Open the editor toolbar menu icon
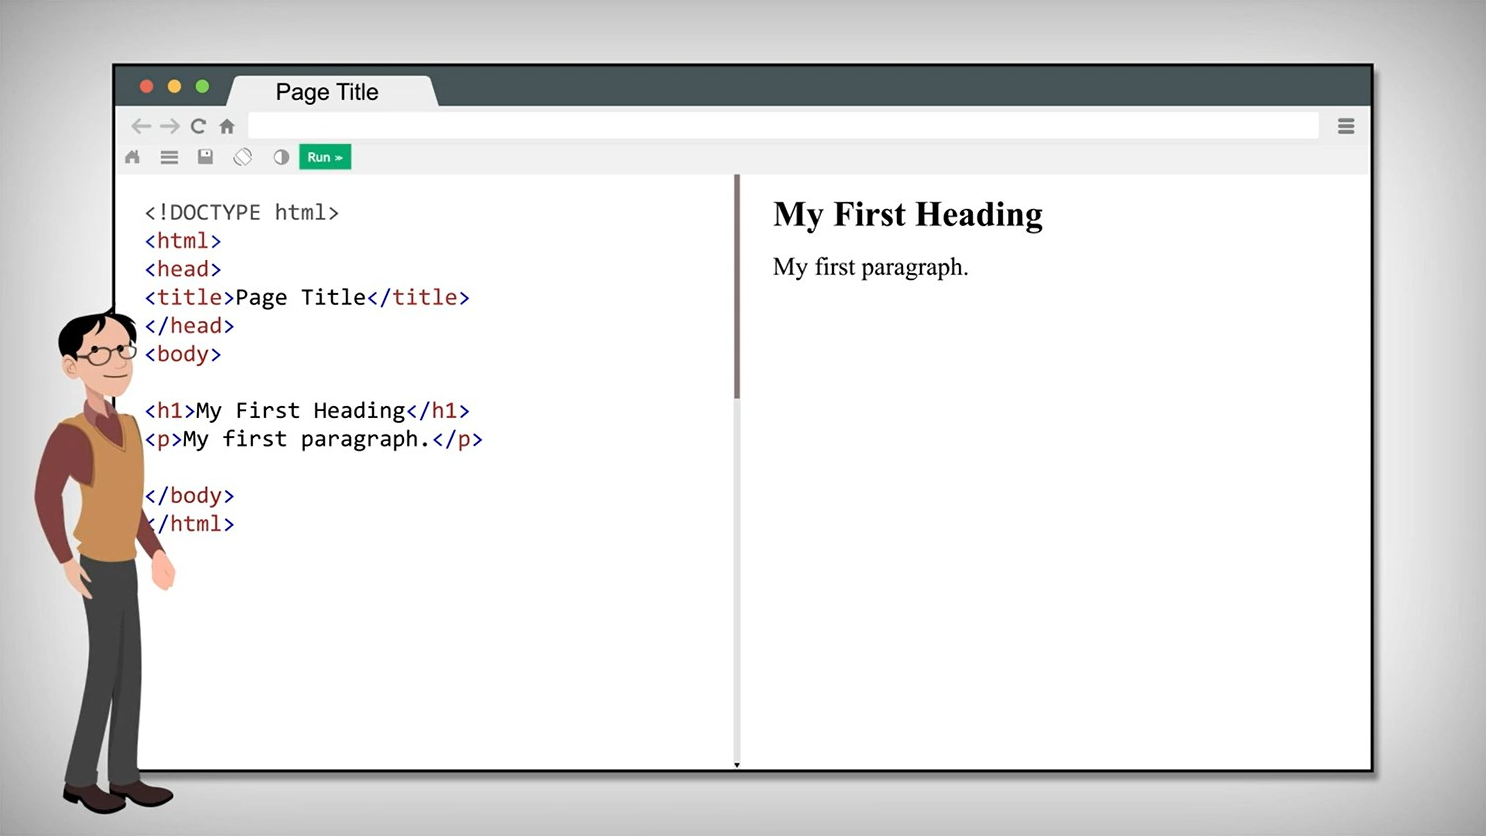 pyautogui.click(x=169, y=157)
